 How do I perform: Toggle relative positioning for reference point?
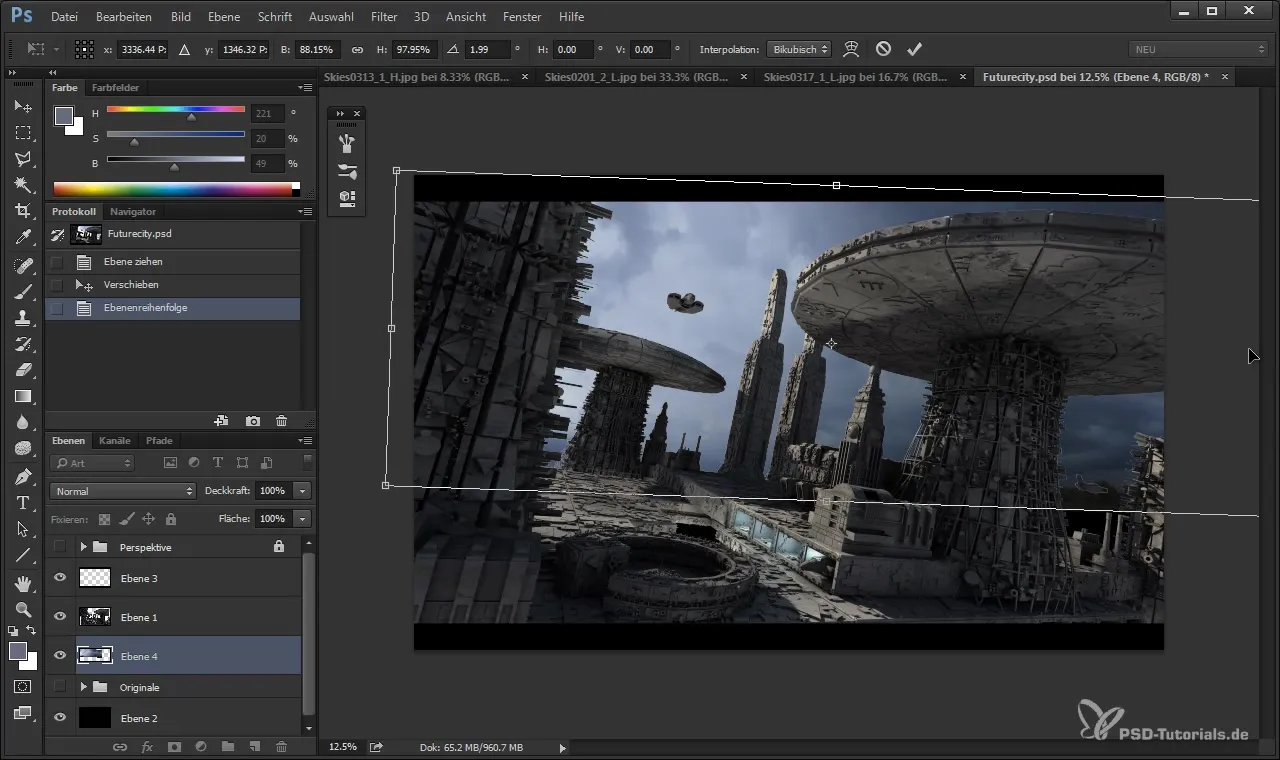coord(185,49)
